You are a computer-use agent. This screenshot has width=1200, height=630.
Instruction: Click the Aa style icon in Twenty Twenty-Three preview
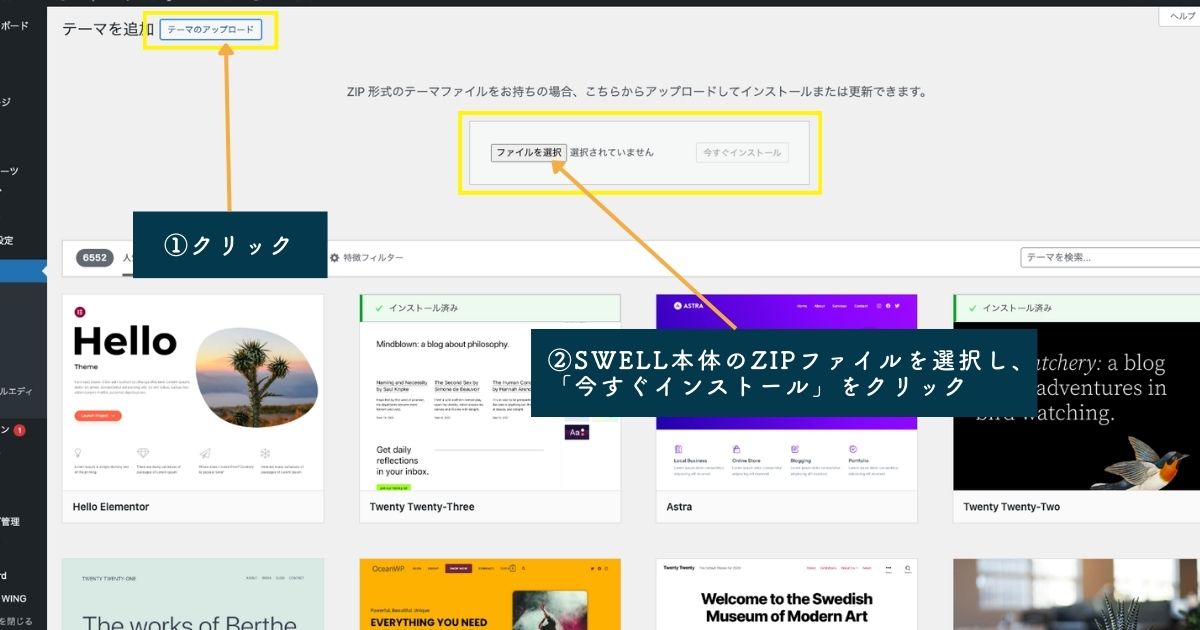click(577, 432)
